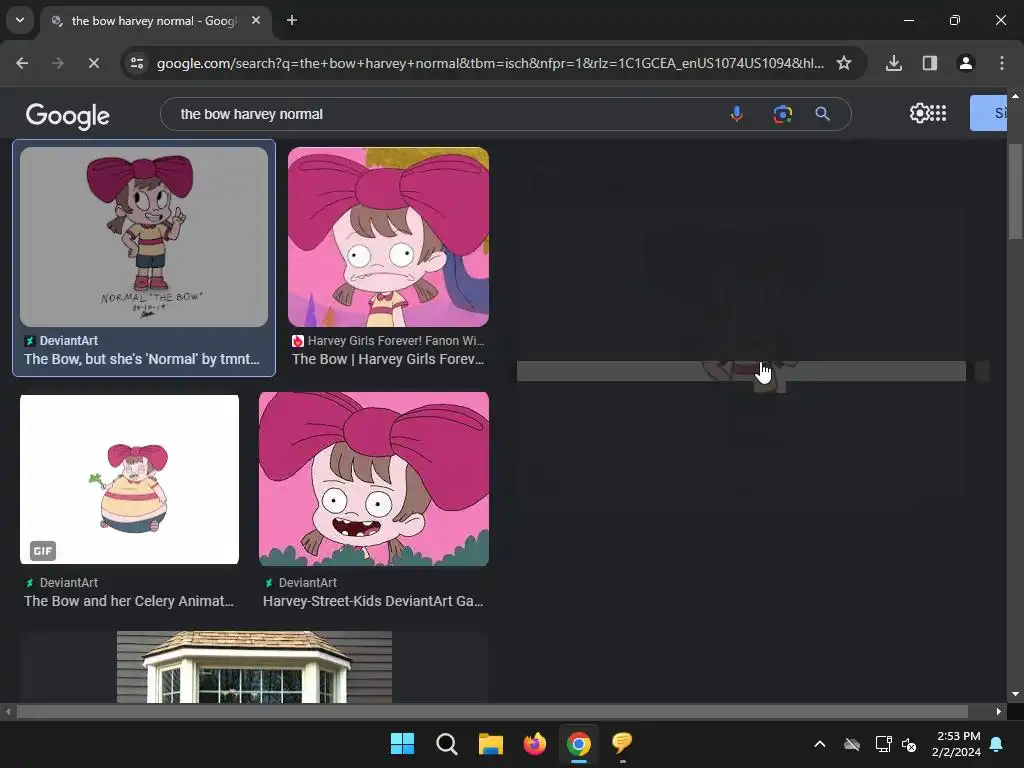This screenshot has width=1024, height=768.
Task: Click the page's vertical scrollbar thumb
Action: pos(1015,191)
